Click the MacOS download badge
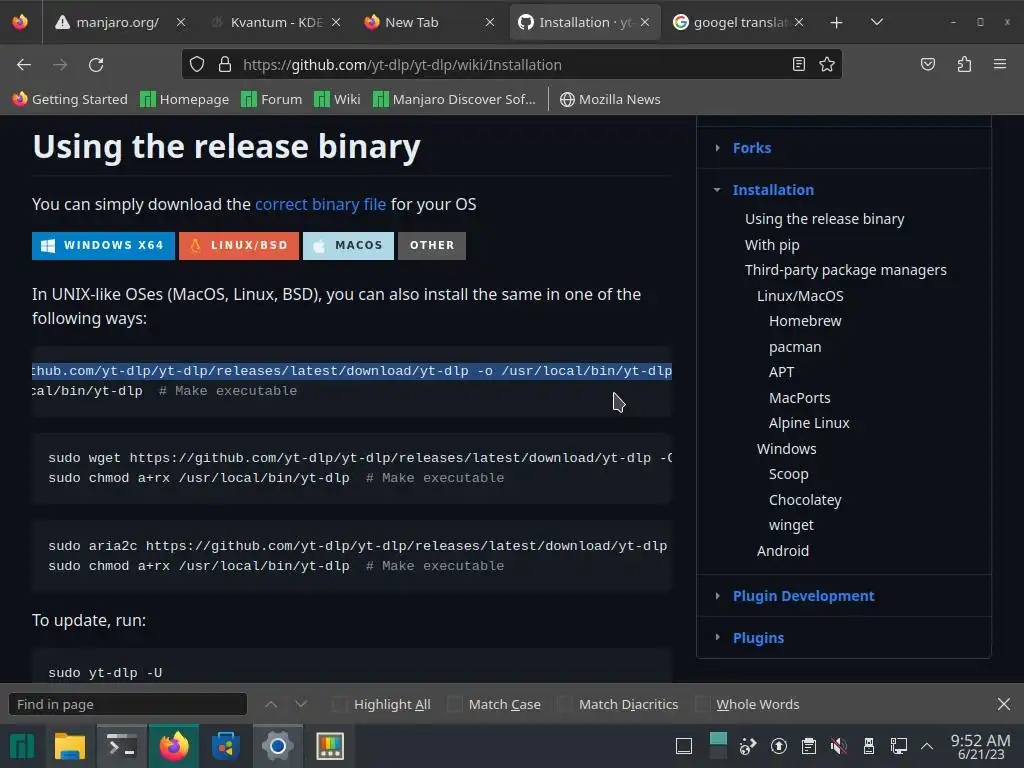 coord(348,246)
